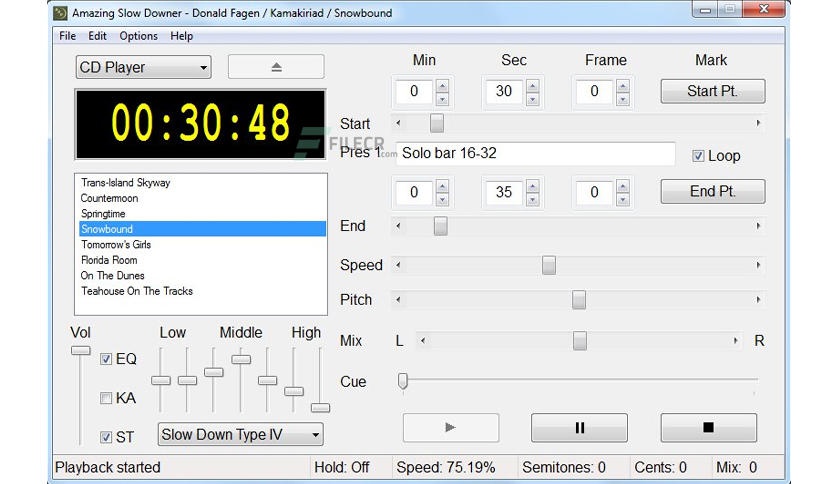Decrease end frame with down arrow
This screenshot has height=484, width=836.
622,200
